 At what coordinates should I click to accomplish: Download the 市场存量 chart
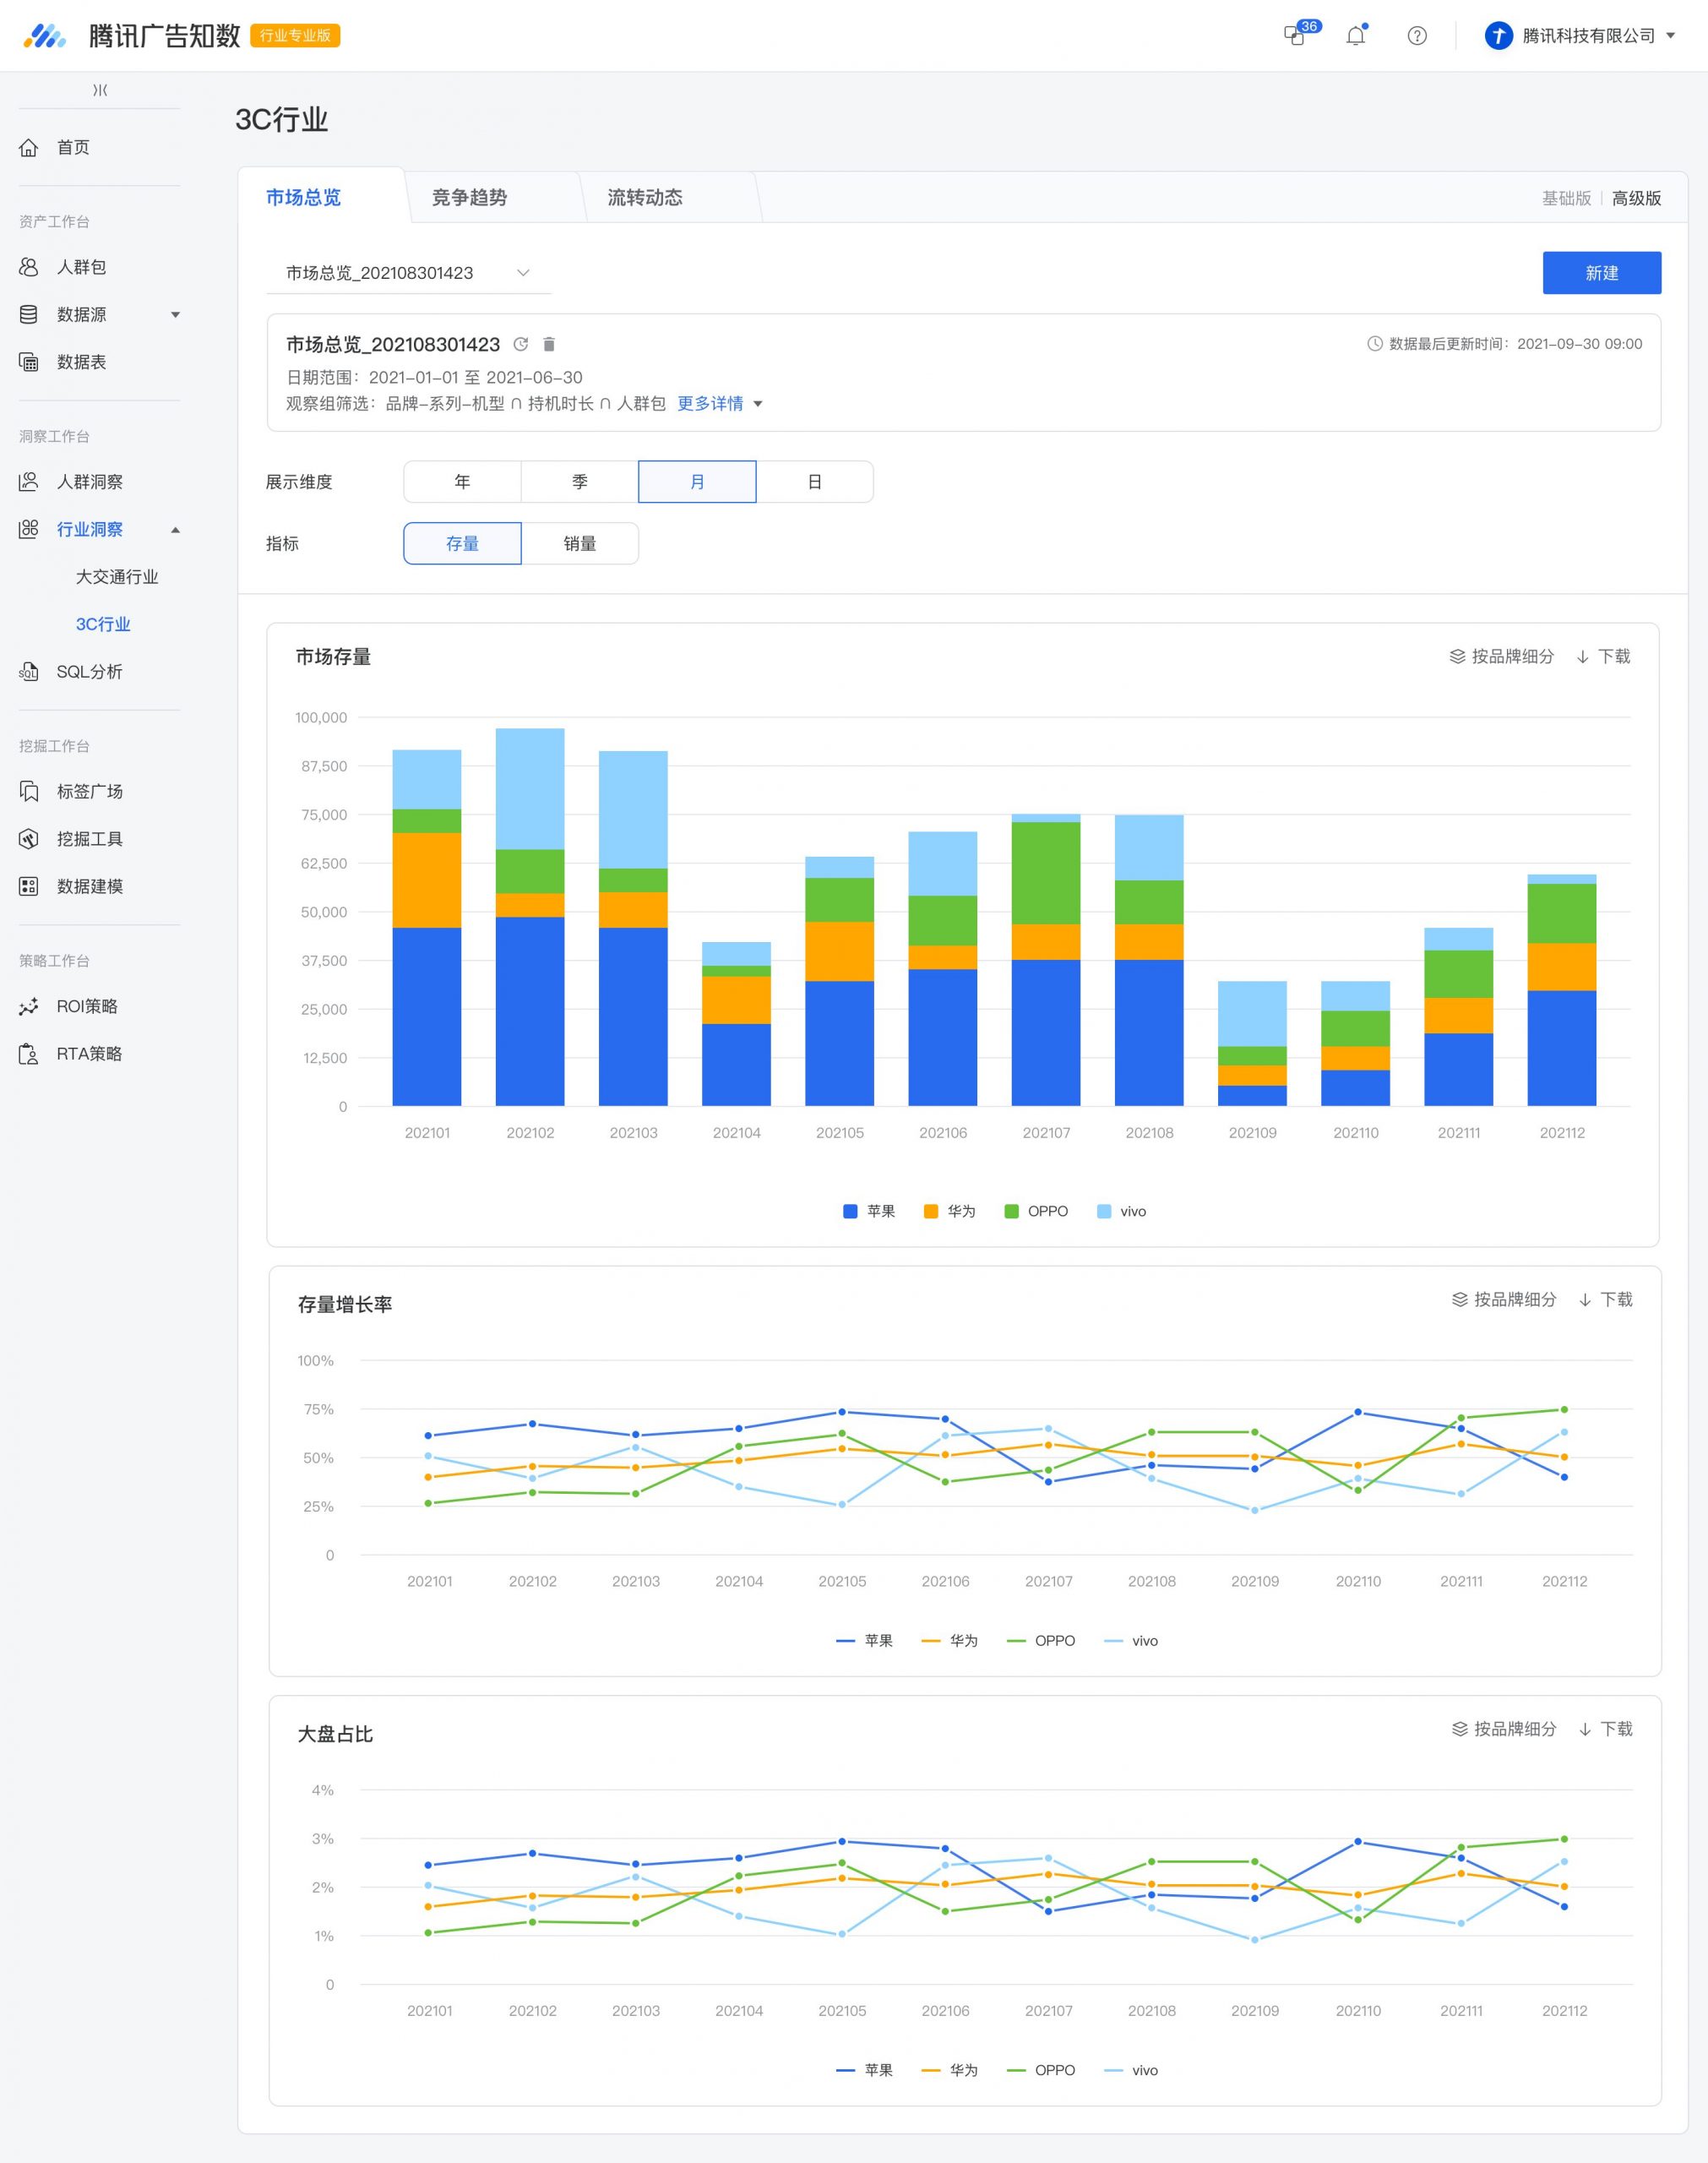tap(1603, 656)
